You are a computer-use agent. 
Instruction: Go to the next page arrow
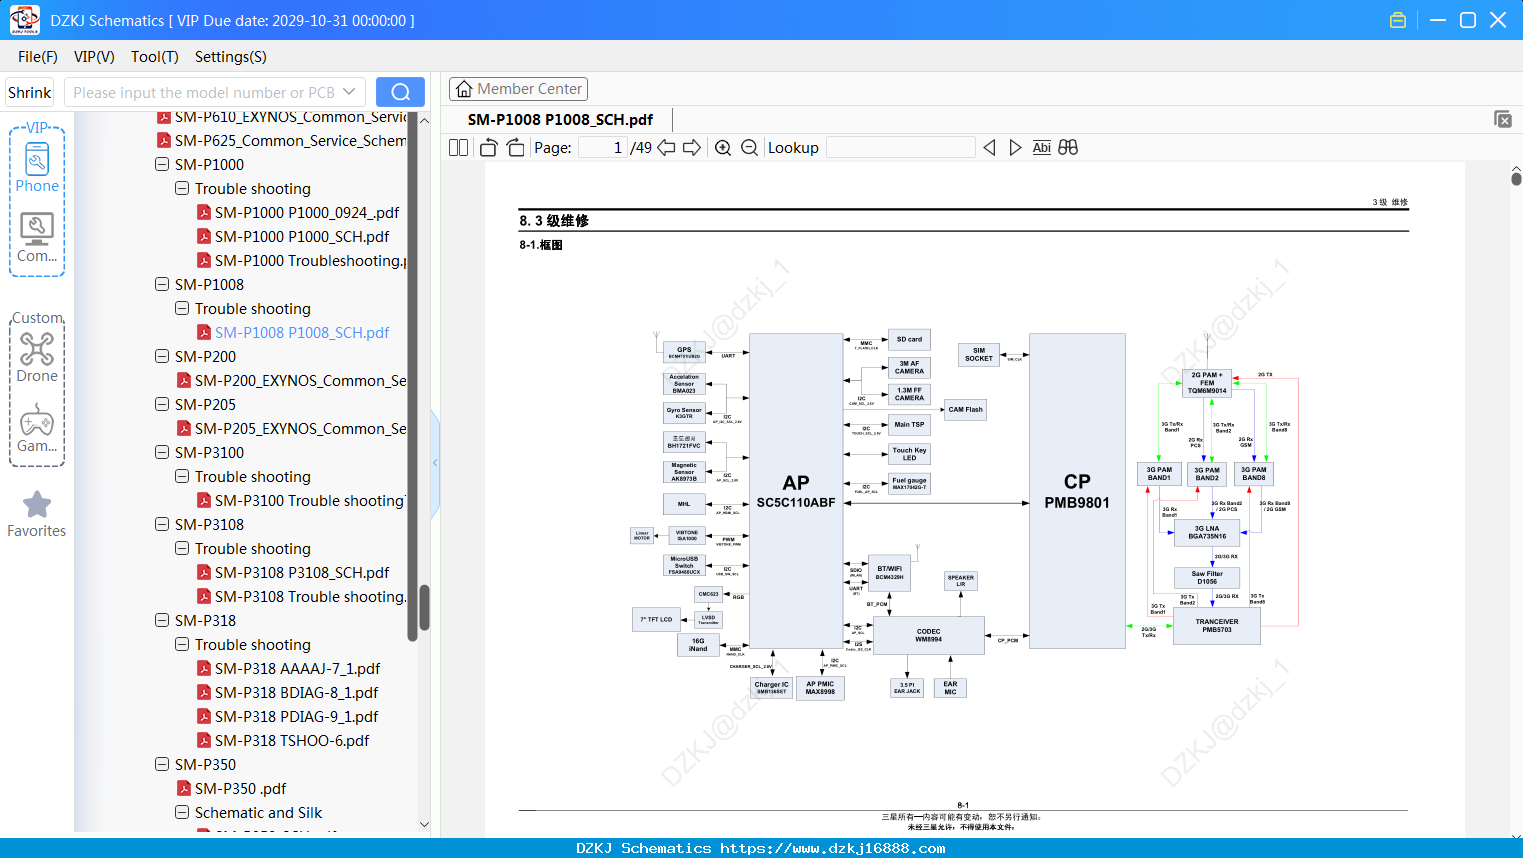tap(692, 148)
